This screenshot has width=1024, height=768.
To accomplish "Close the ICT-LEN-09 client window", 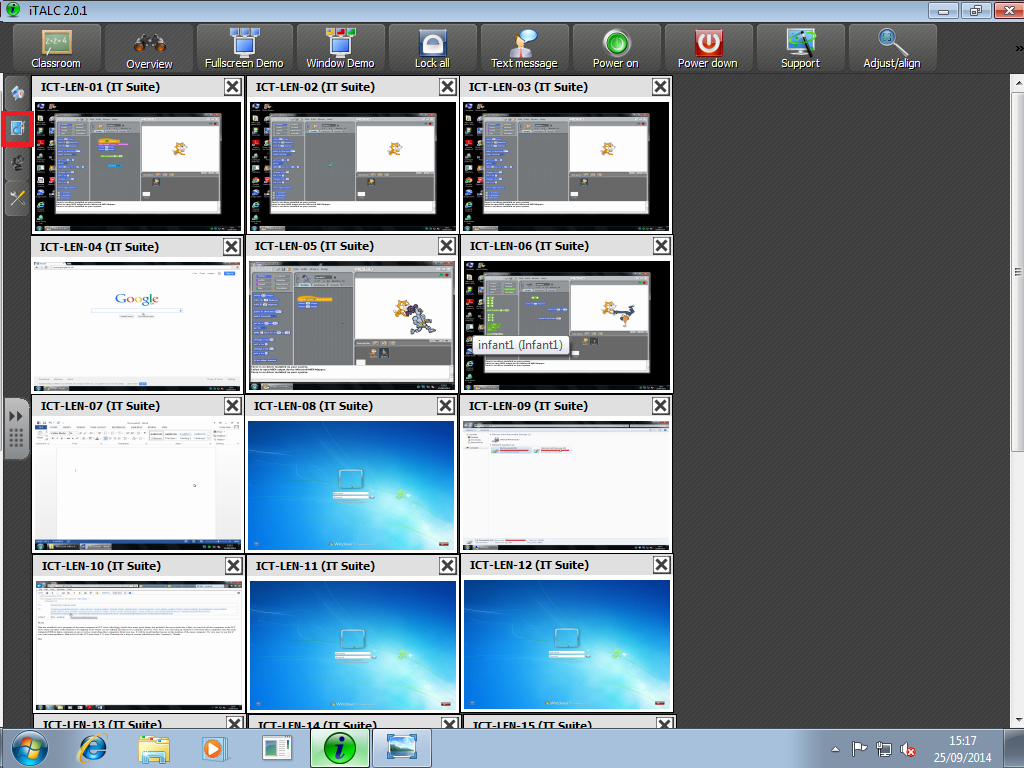I will [x=661, y=406].
